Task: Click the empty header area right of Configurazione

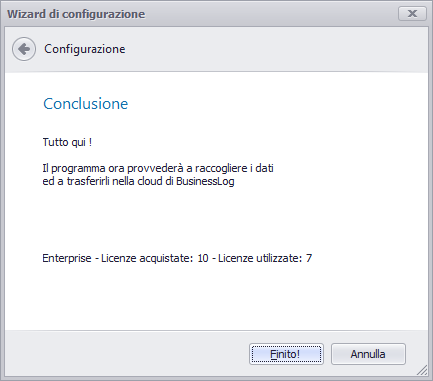Action: pyautogui.click(x=277, y=49)
